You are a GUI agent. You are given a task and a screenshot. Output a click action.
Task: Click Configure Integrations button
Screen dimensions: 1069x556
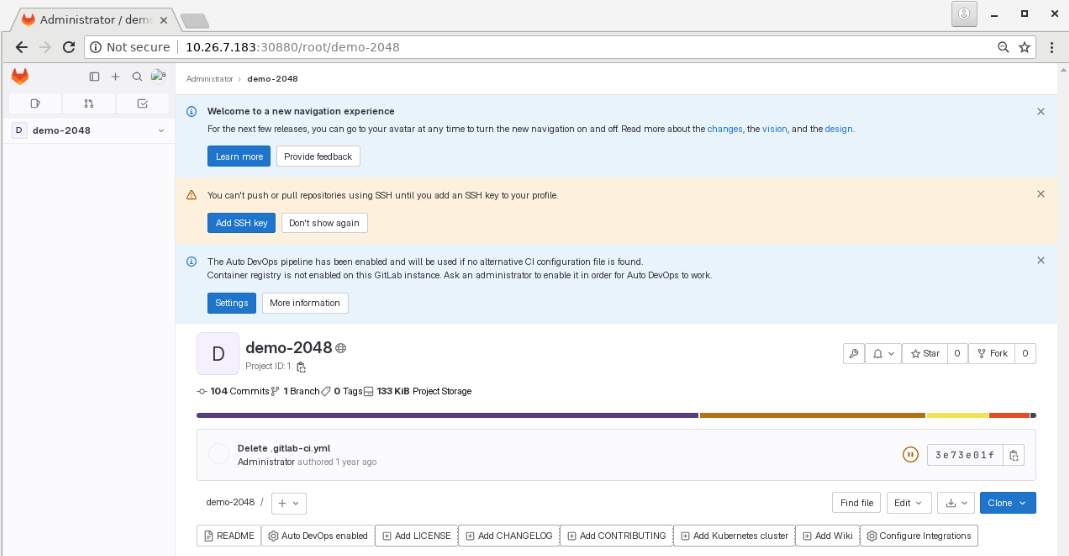click(x=919, y=536)
